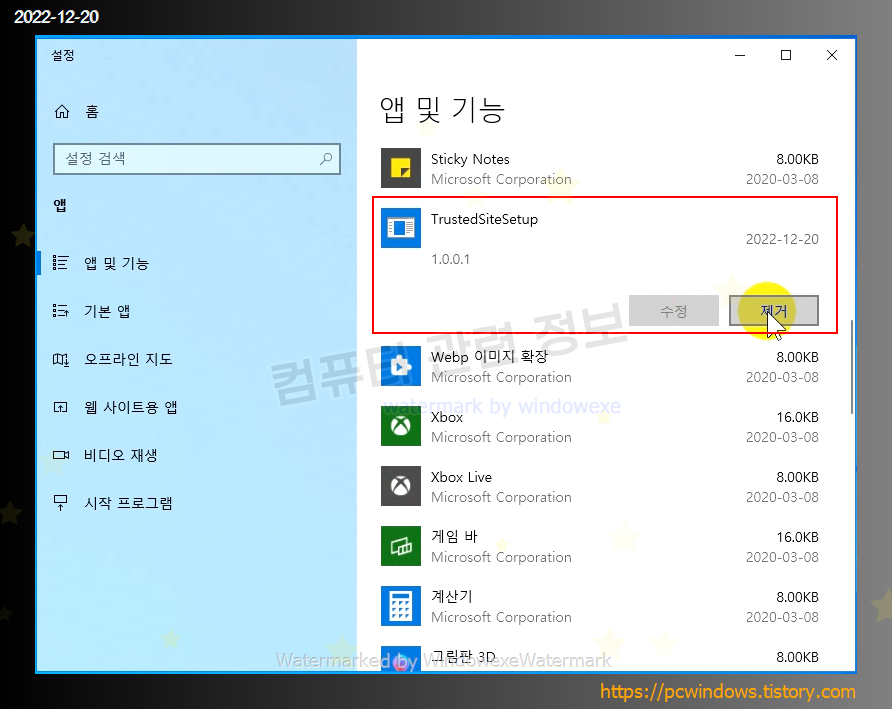Select the TrustedSiteSetup app name
892x709 pixels.
pyautogui.click(x=484, y=219)
